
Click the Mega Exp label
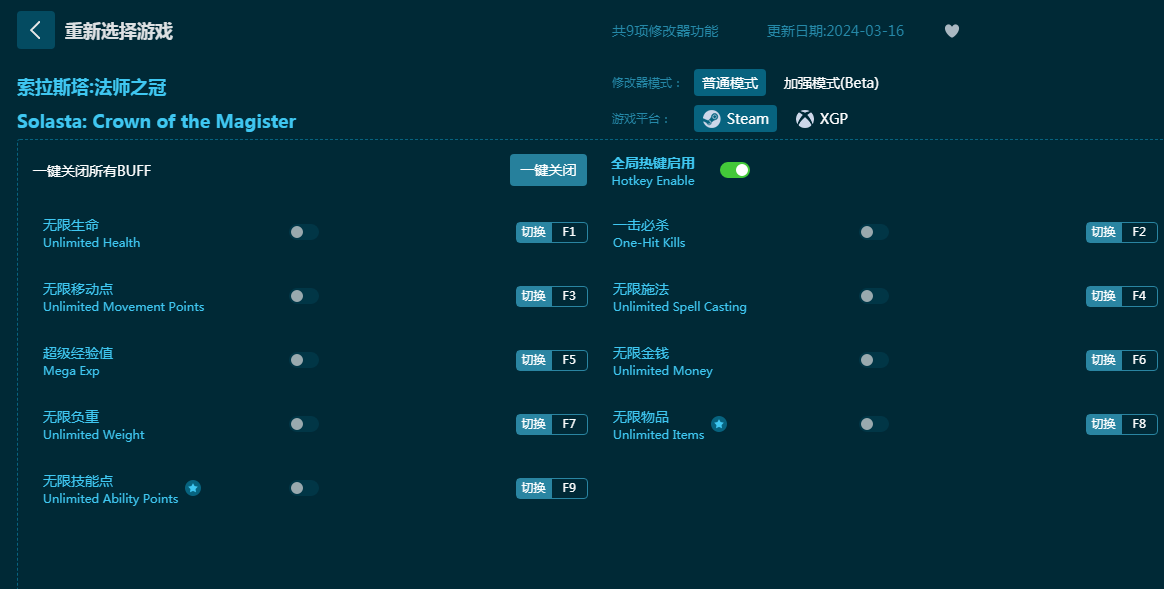click(71, 371)
